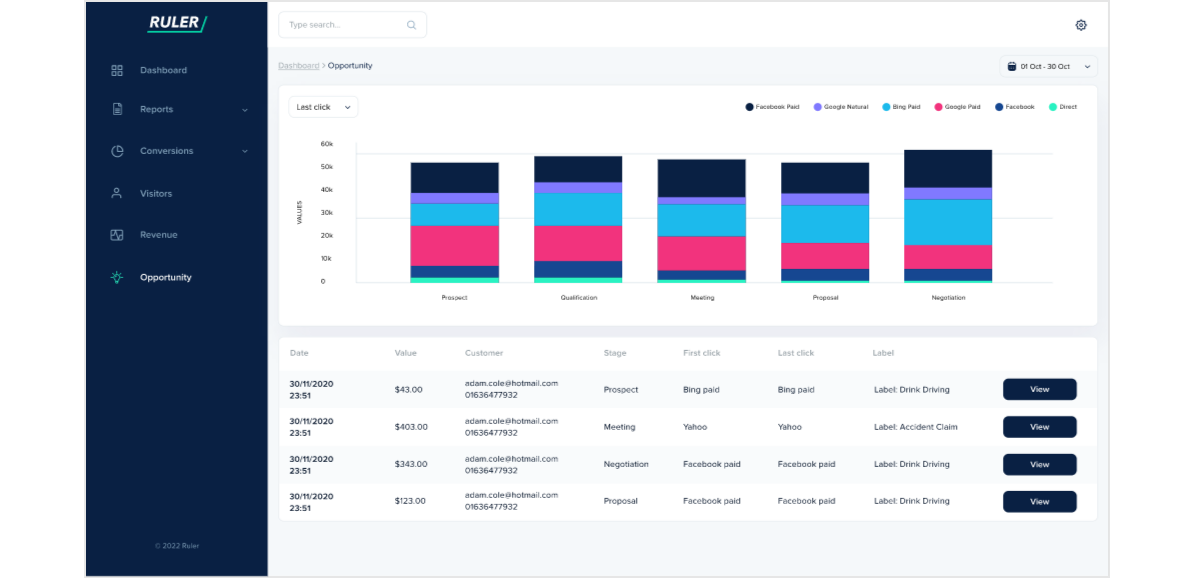Expand the 01 Oct - 30 Oct date range selector

[1047, 64]
